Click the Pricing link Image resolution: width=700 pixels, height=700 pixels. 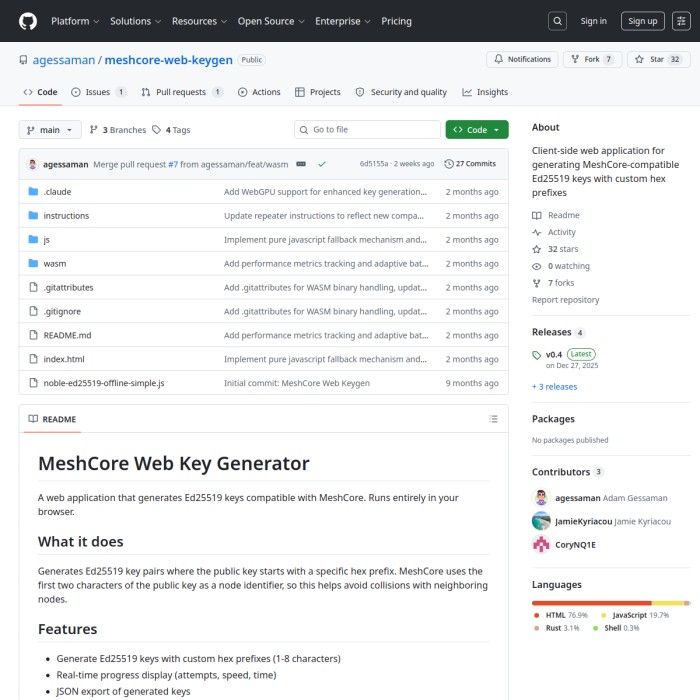coord(396,21)
